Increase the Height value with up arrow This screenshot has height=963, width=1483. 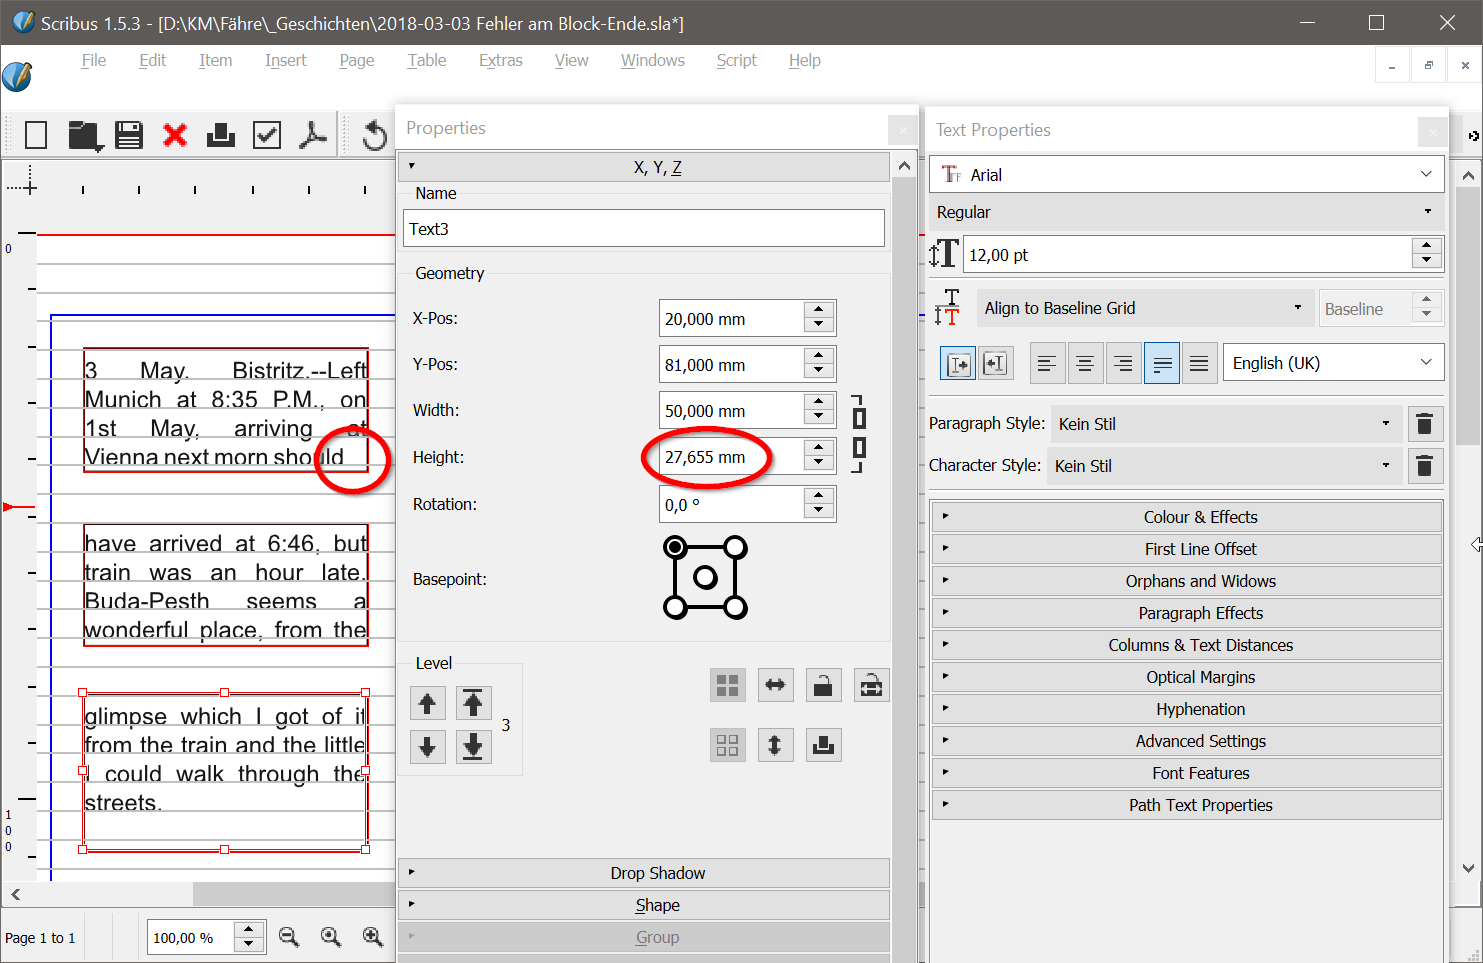[x=819, y=449]
